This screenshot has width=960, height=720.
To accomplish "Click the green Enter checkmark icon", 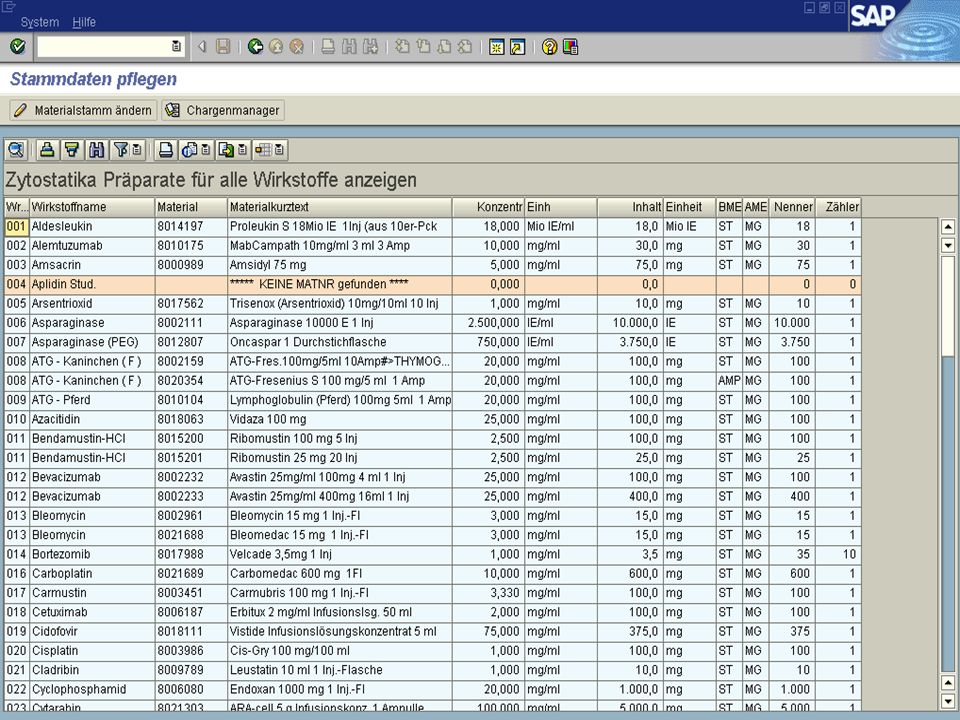I will coord(18,47).
